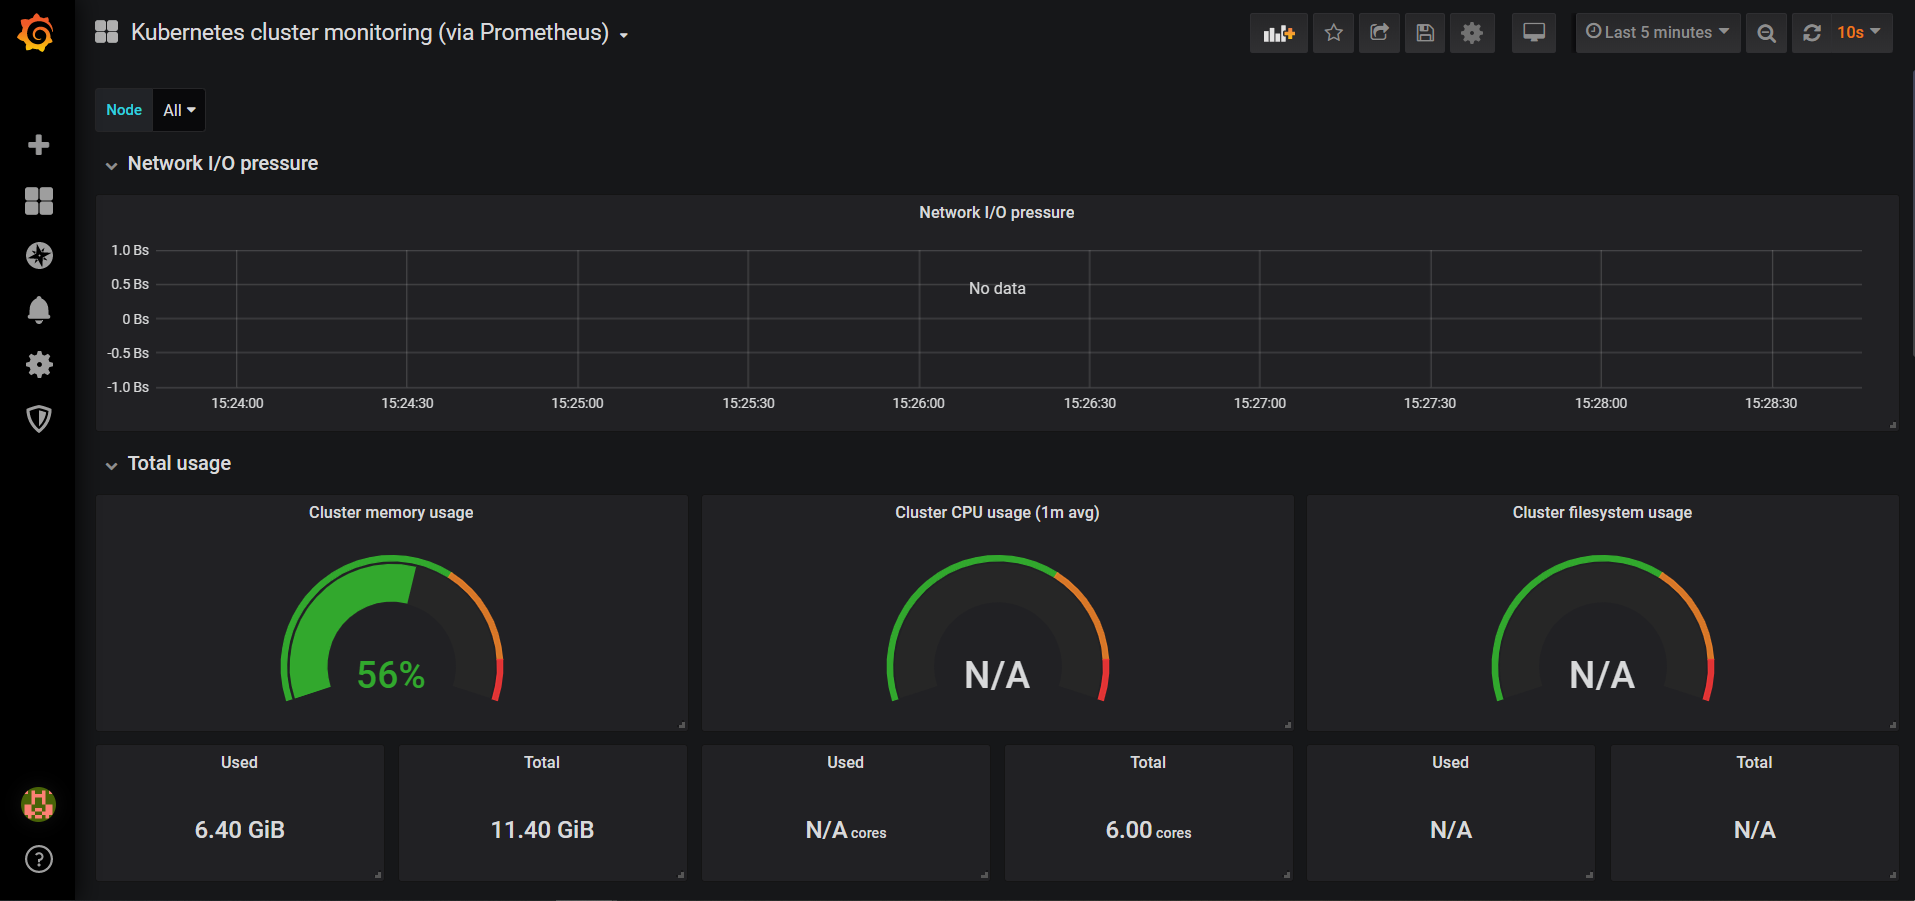The image size is (1915, 901).
Task: Click the Node variable label
Action: (x=124, y=110)
